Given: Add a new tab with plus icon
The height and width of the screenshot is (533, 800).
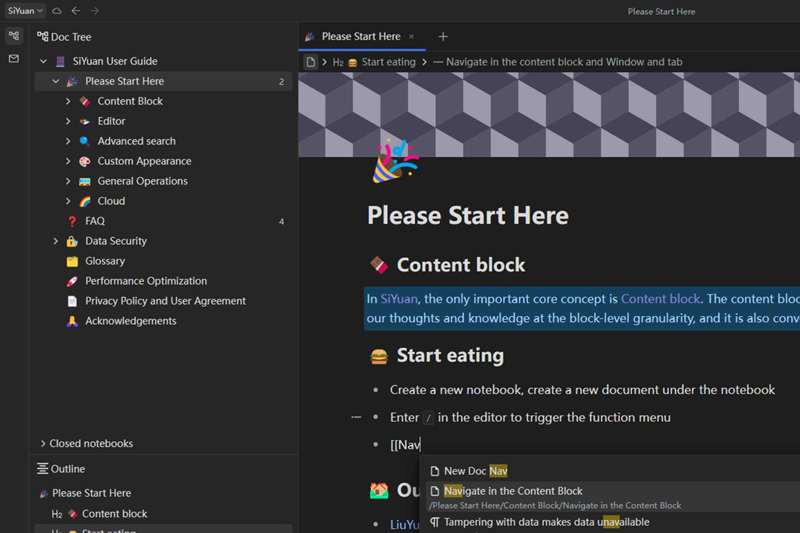Looking at the screenshot, I should [443, 37].
